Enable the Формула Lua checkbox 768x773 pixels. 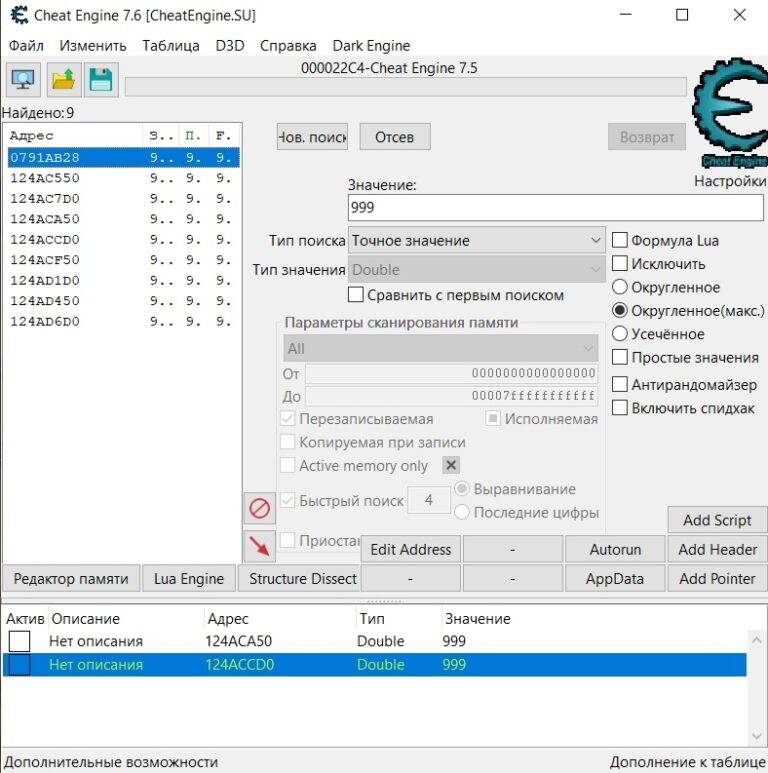[620, 240]
